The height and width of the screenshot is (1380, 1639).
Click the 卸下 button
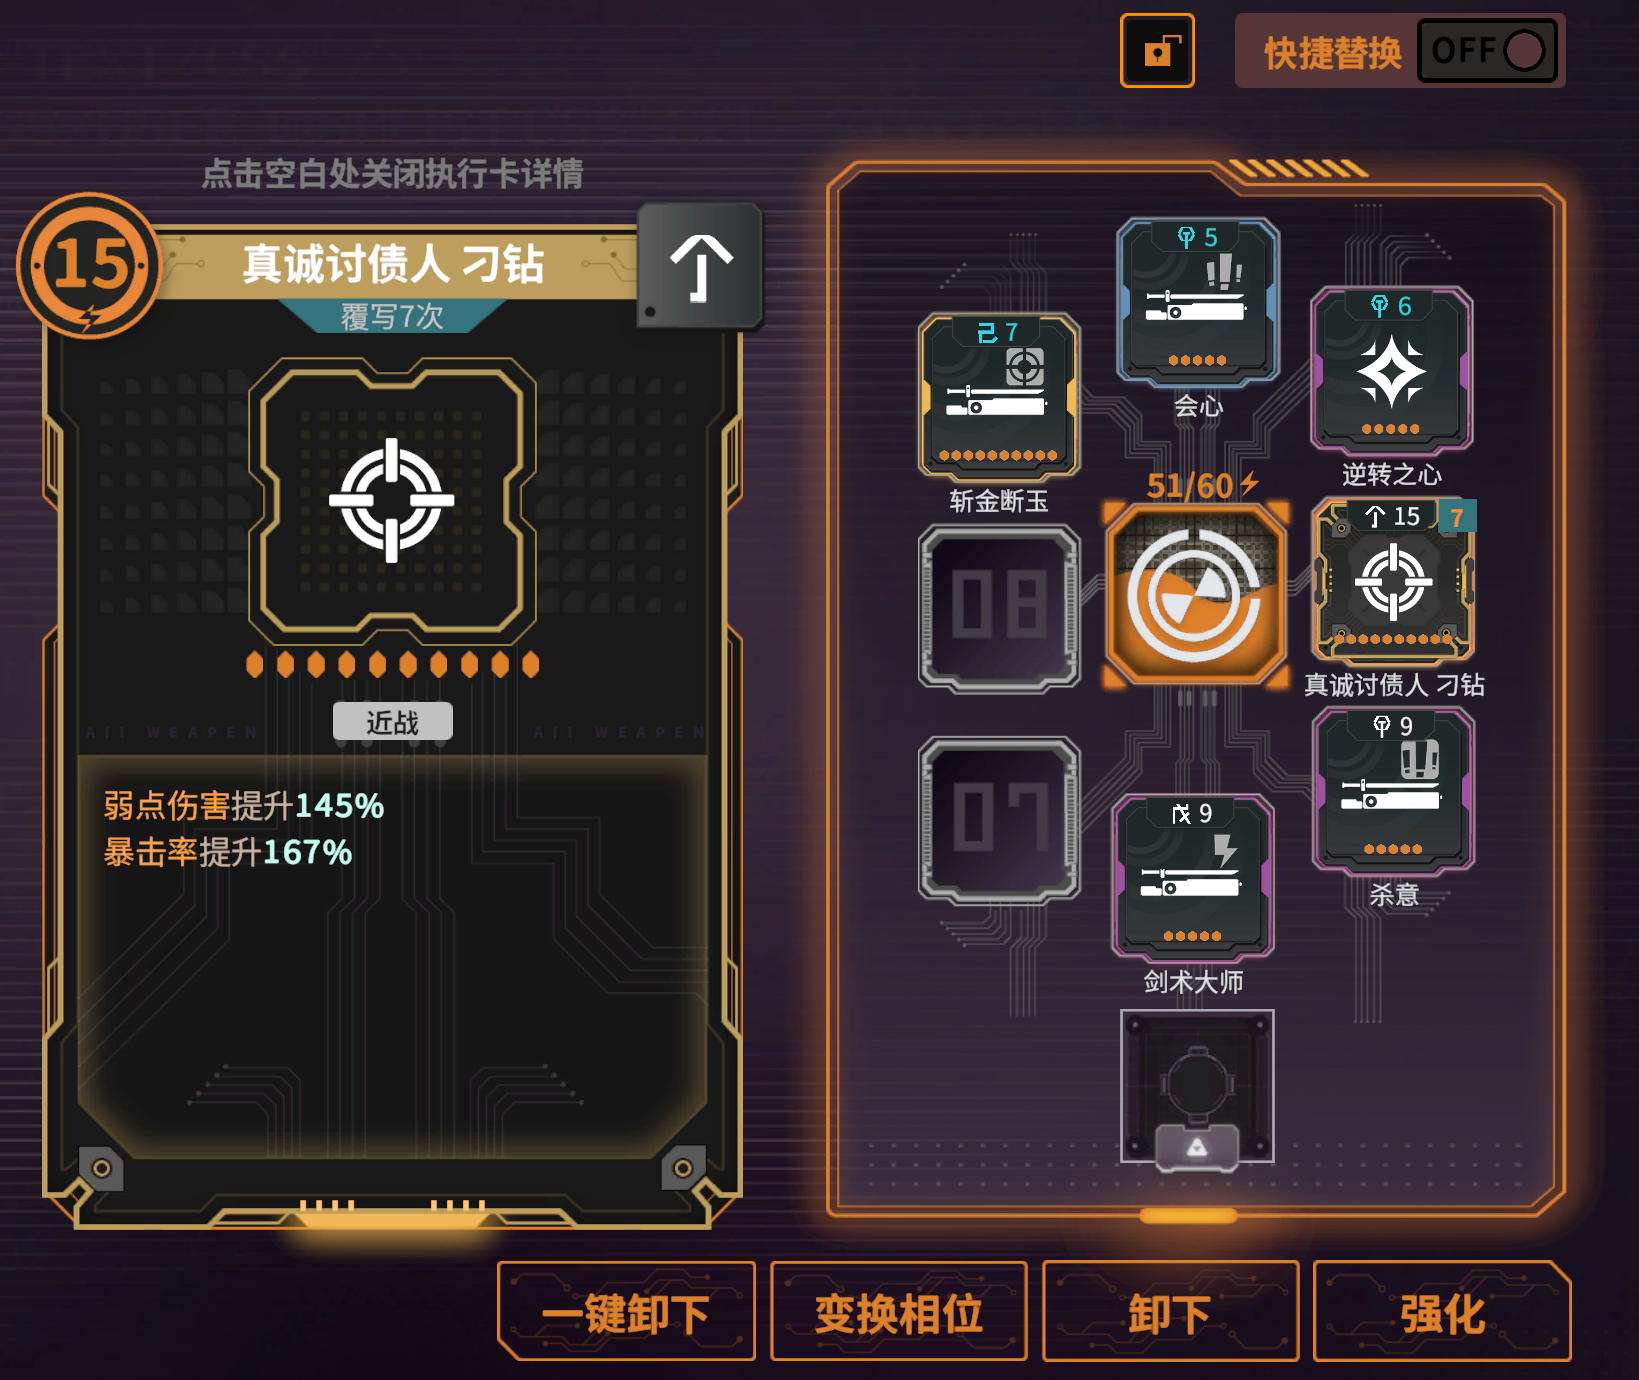[1170, 1312]
